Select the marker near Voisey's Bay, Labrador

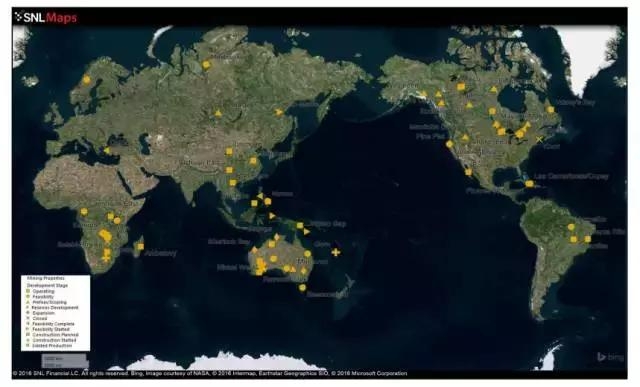[550, 109]
